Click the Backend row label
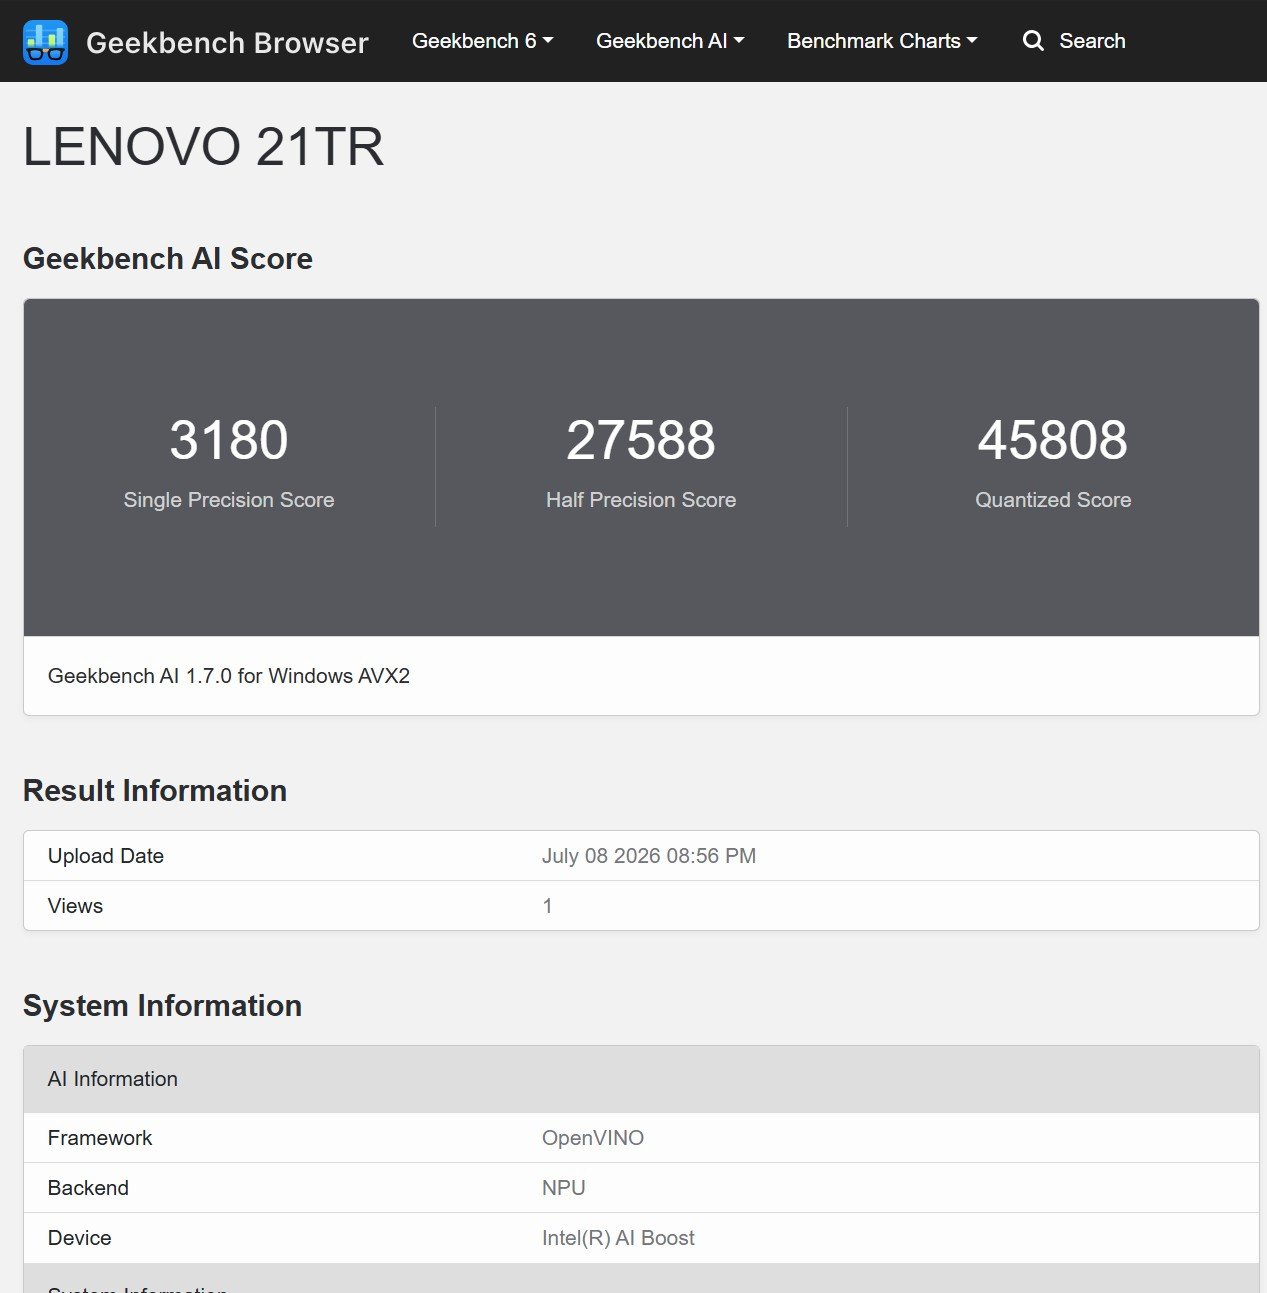This screenshot has width=1267, height=1293. pos(88,1188)
